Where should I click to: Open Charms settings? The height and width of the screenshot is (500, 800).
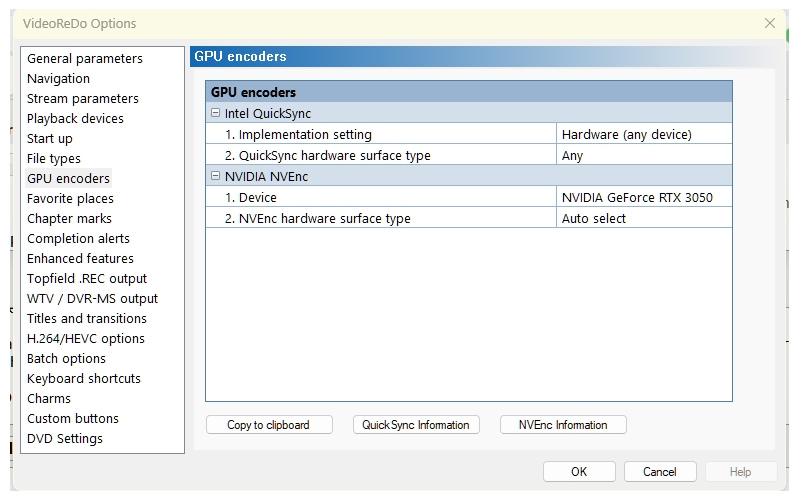tap(49, 398)
